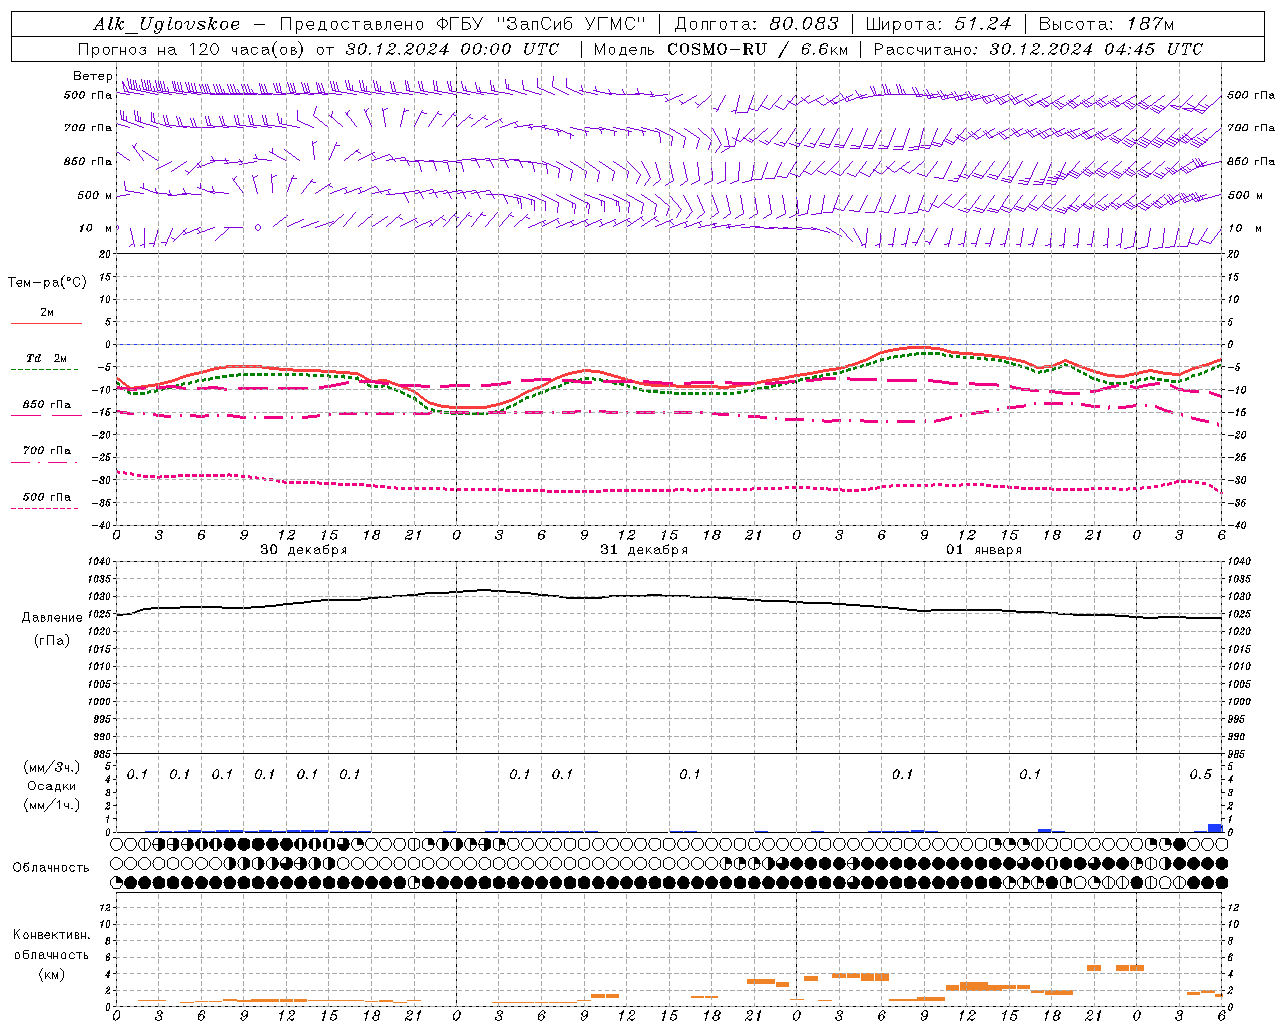Click the Ветер panel label
Viewport: 1280px width, 1024px height.
[92, 76]
